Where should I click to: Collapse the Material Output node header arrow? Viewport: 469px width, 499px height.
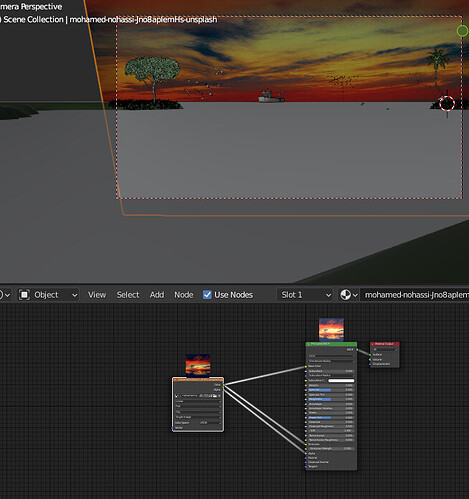point(373,344)
